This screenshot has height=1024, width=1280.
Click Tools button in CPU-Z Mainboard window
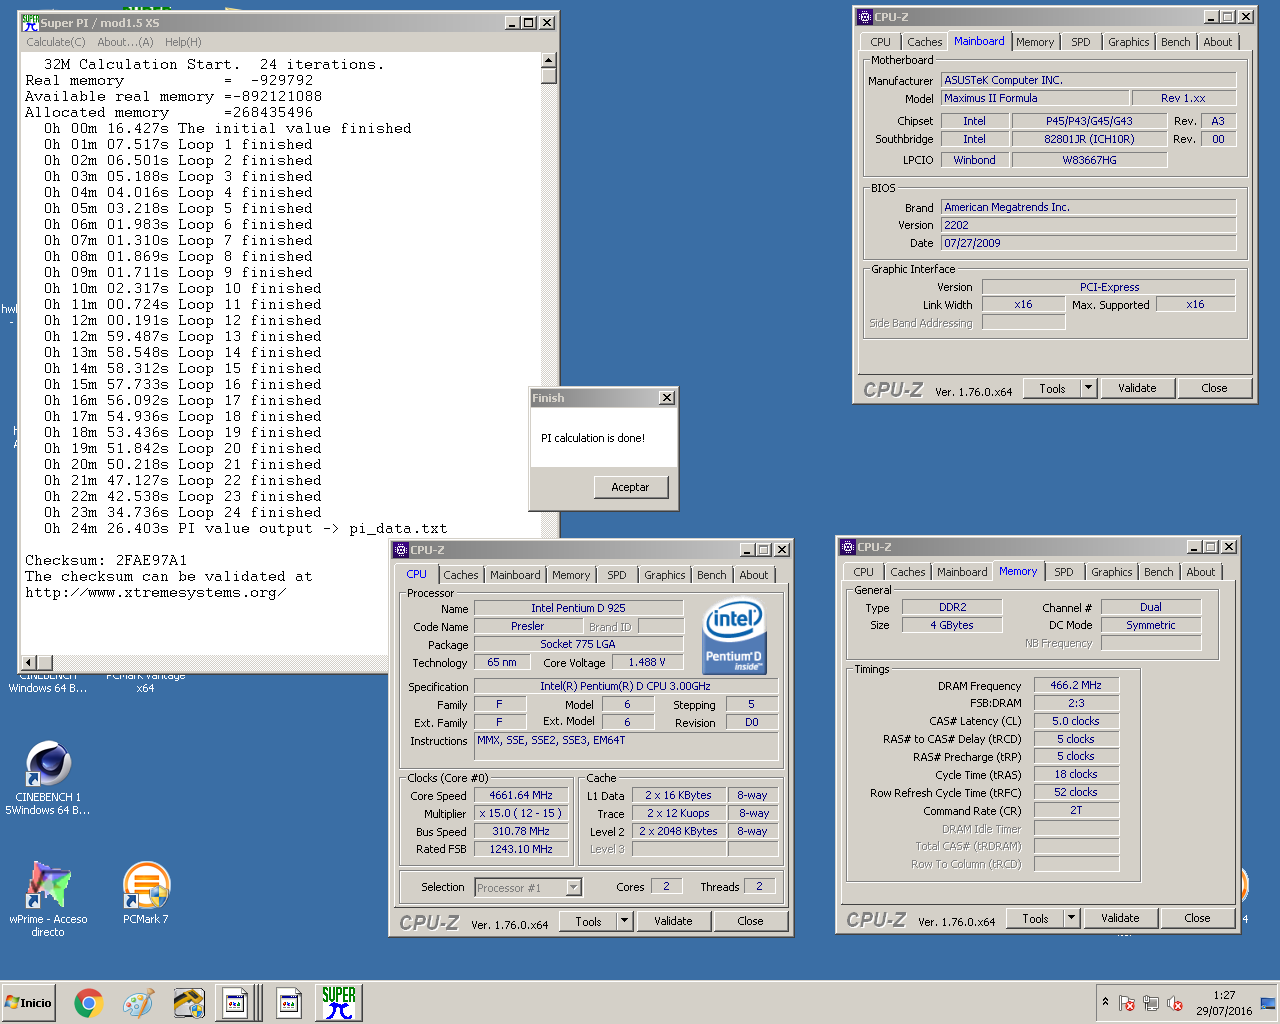[1052, 388]
